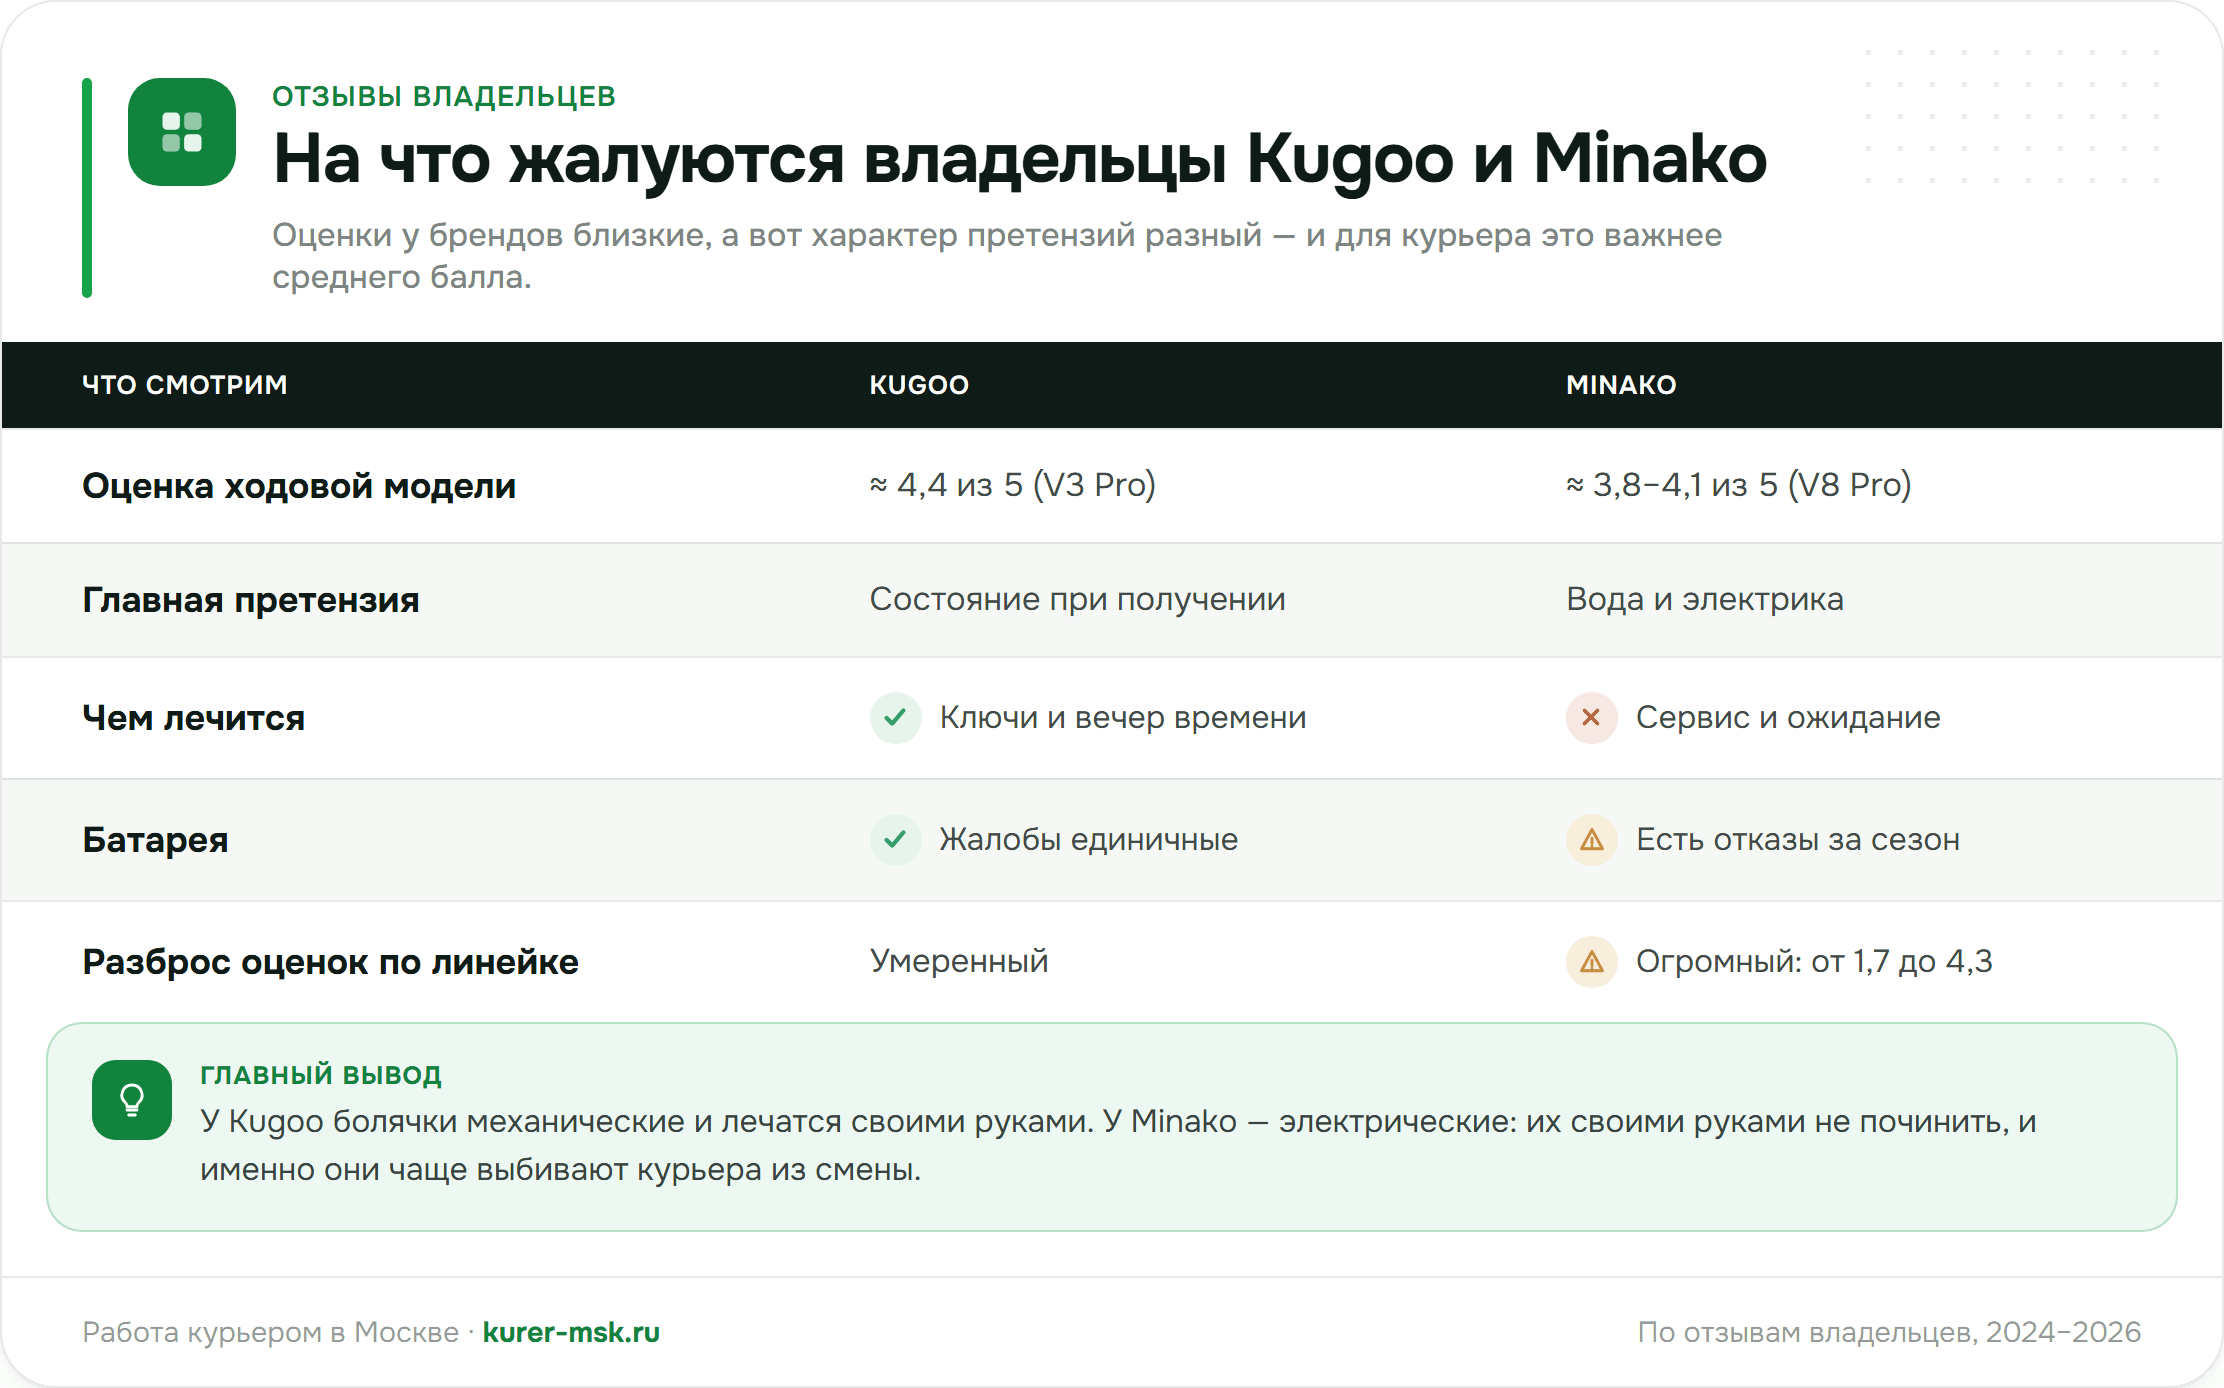Select the Батарея row label
Image resolution: width=2224 pixels, height=1388 pixels.
coord(155,840)
